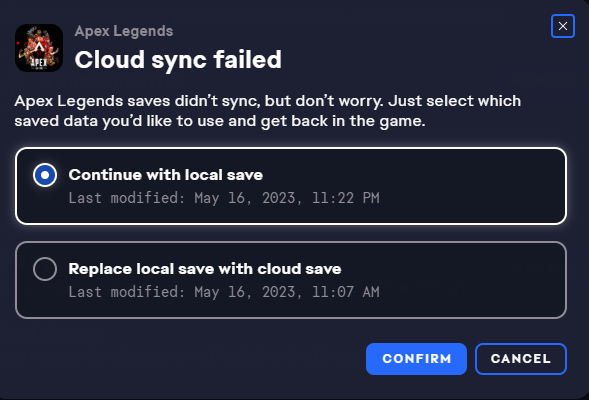This screenshot has width=589, height=400.
Task: Cancel the cloud sync dialog
Action: pyautogui.click(x=521, y=359)
